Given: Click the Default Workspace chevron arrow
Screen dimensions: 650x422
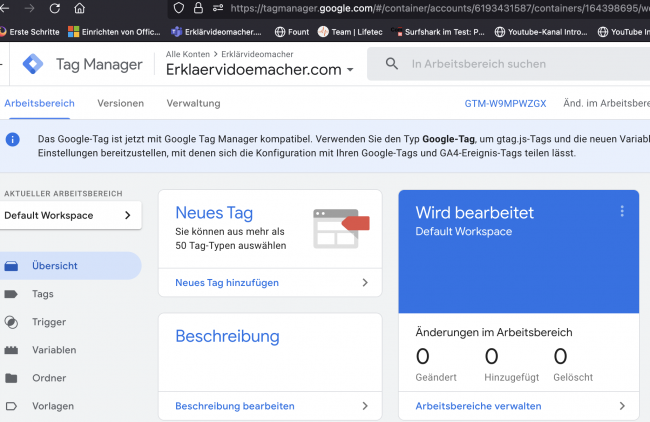Looking at the screenshot, I should 128,215.
